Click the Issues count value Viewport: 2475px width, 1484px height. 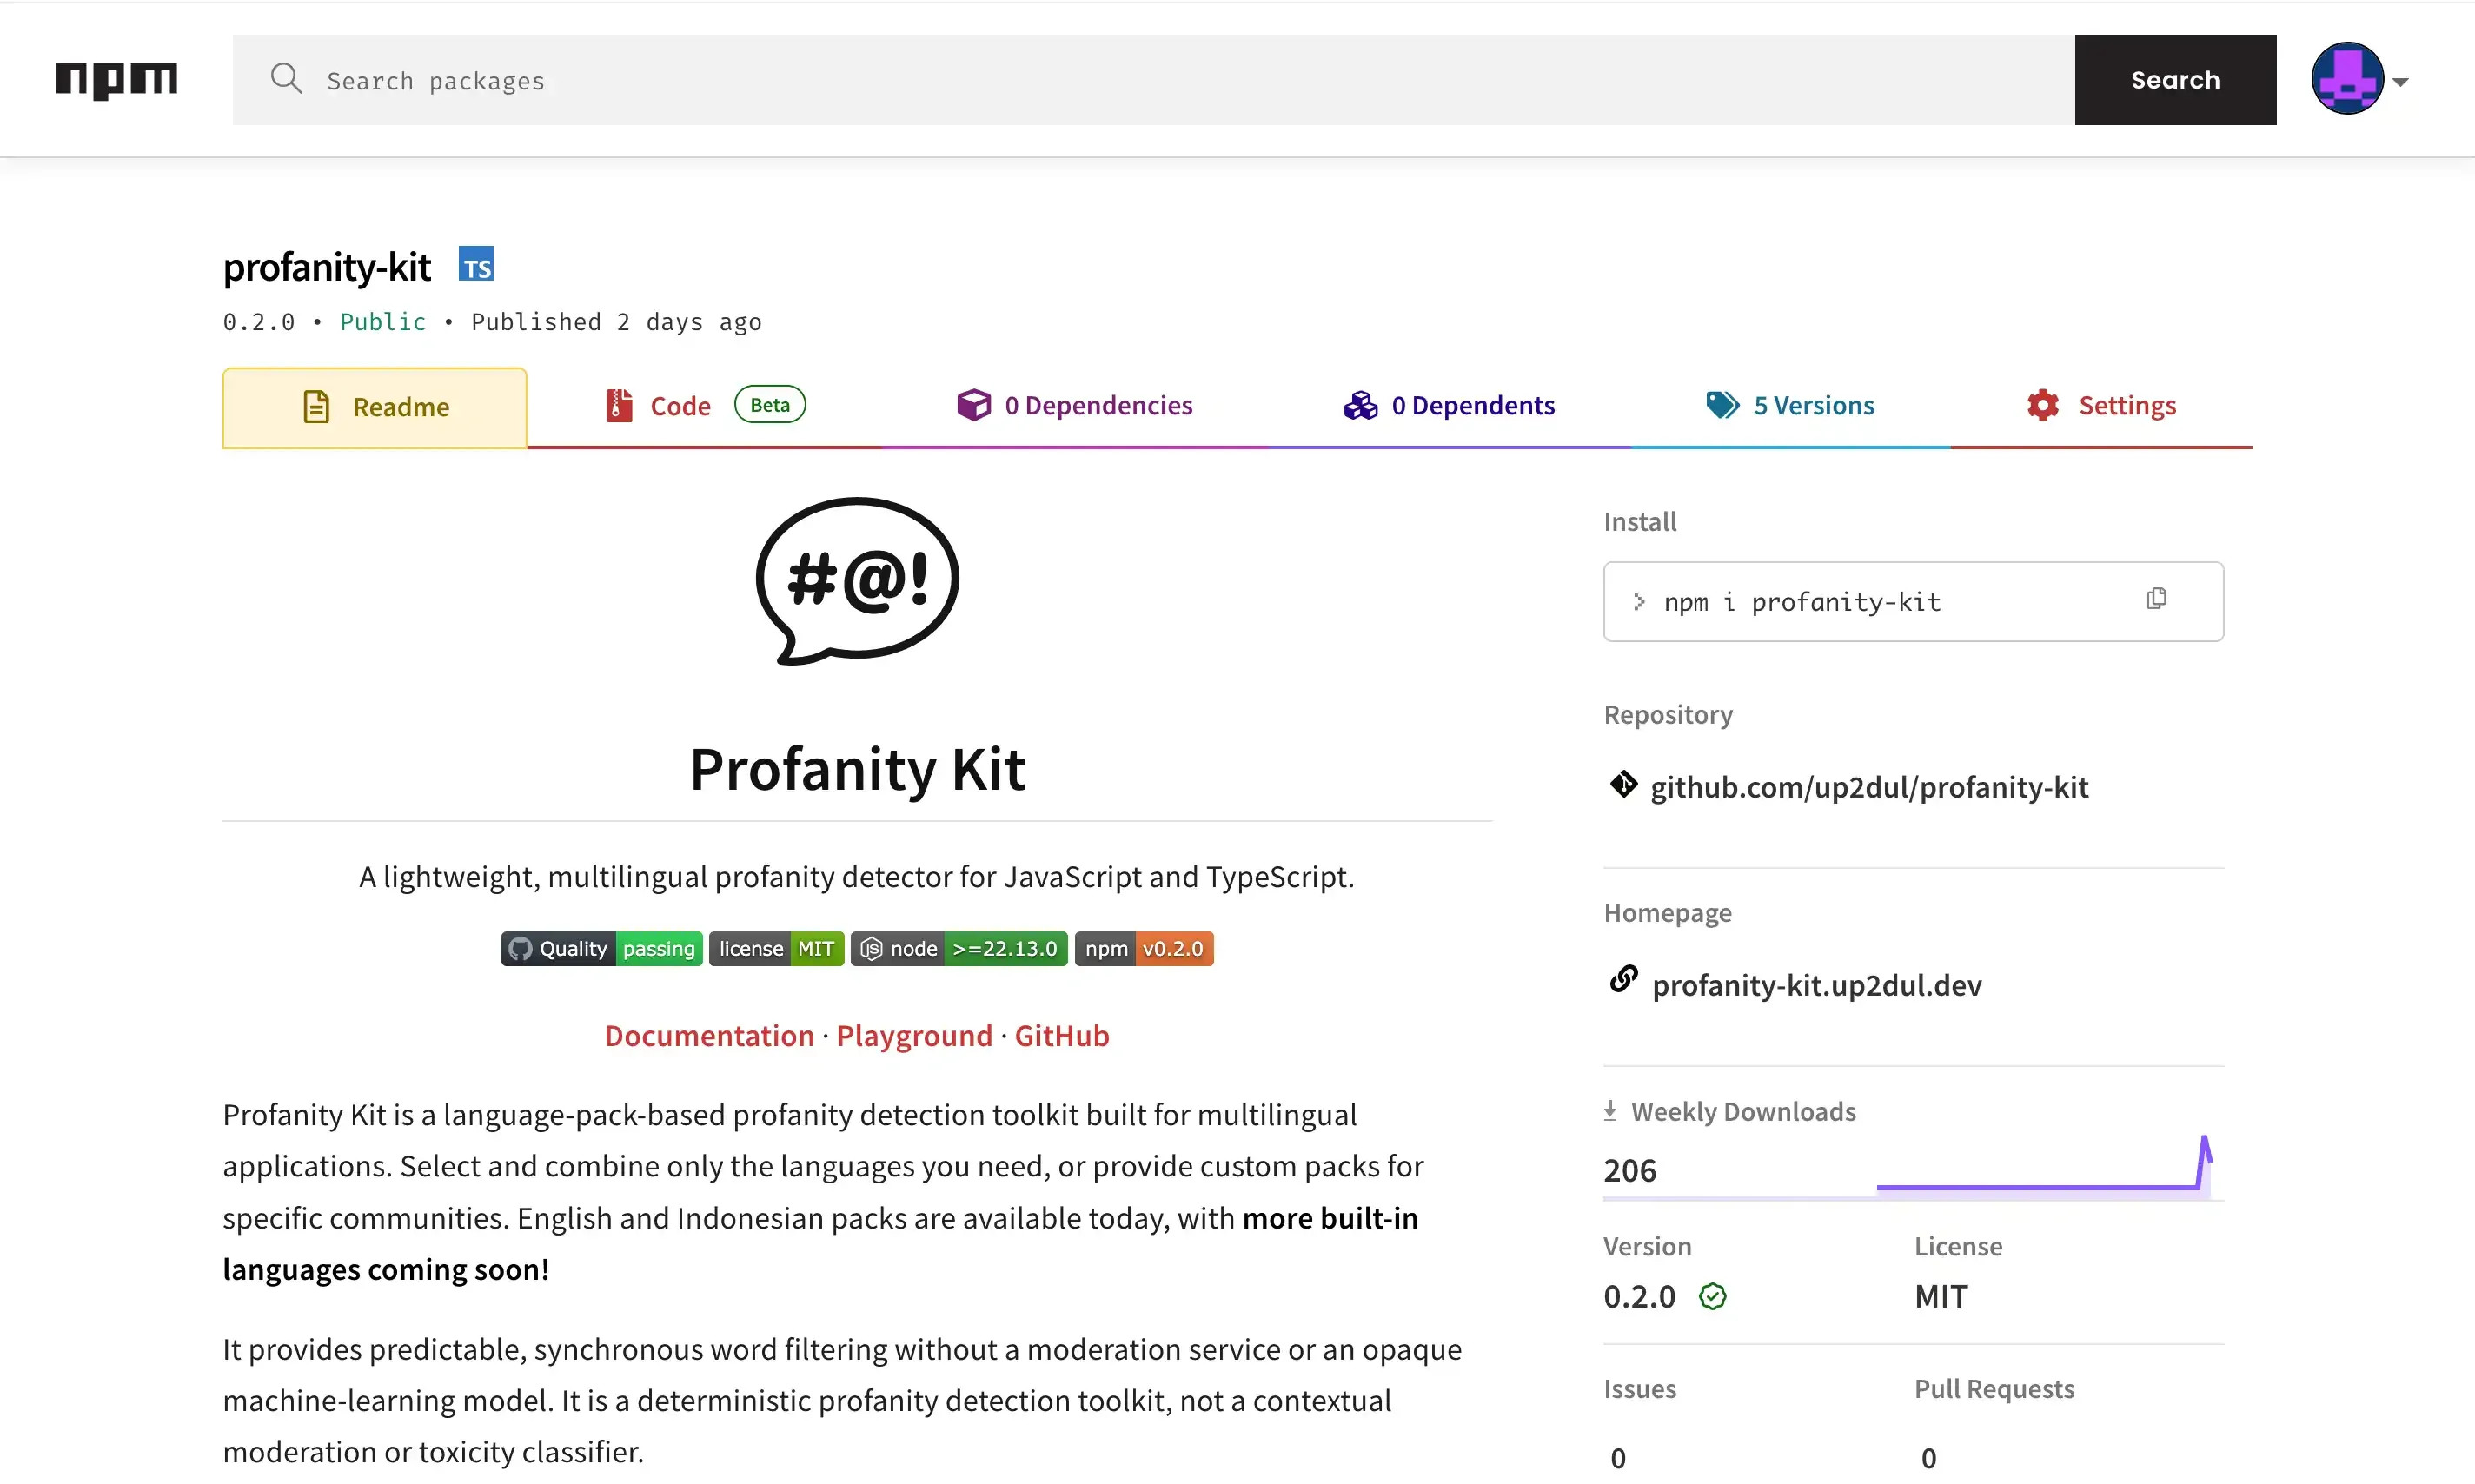pos(1618,1458)
